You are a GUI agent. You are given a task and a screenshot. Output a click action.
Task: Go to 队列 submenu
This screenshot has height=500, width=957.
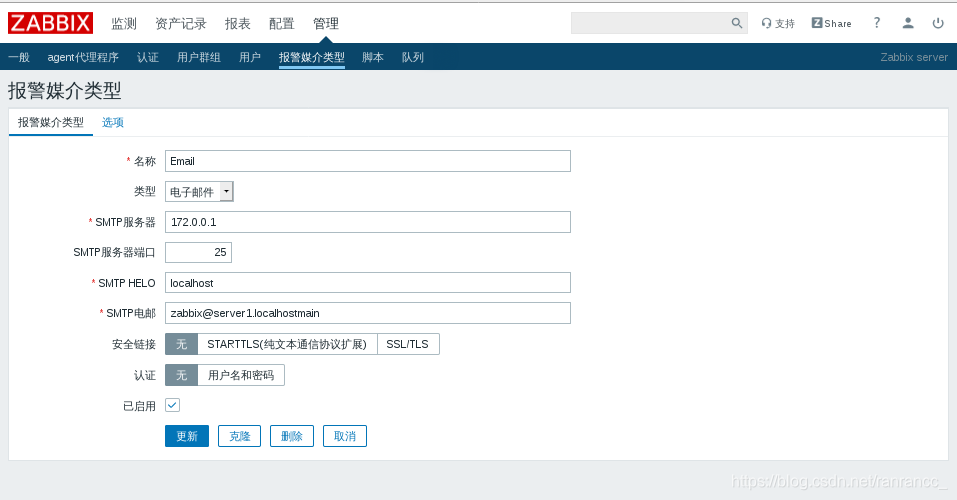point(413,57)
